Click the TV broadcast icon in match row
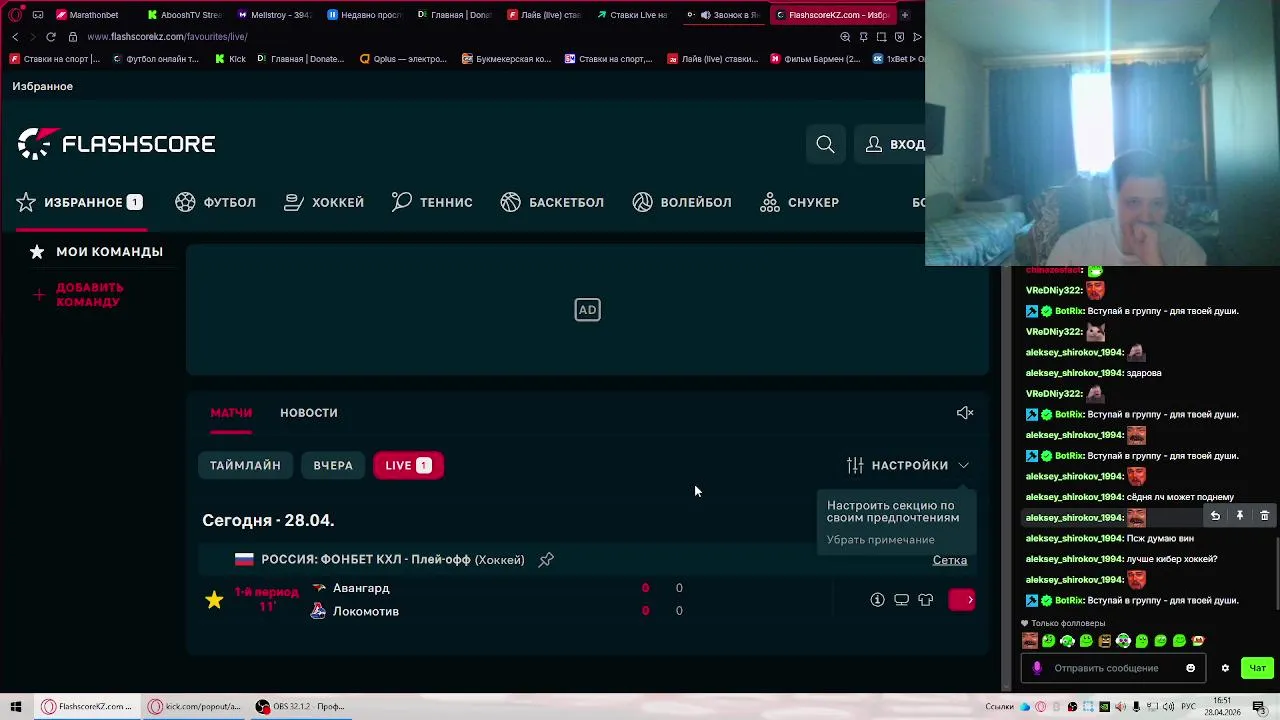Image resolution: width=1280 pixels, height=720 pixels. [901, 600]
